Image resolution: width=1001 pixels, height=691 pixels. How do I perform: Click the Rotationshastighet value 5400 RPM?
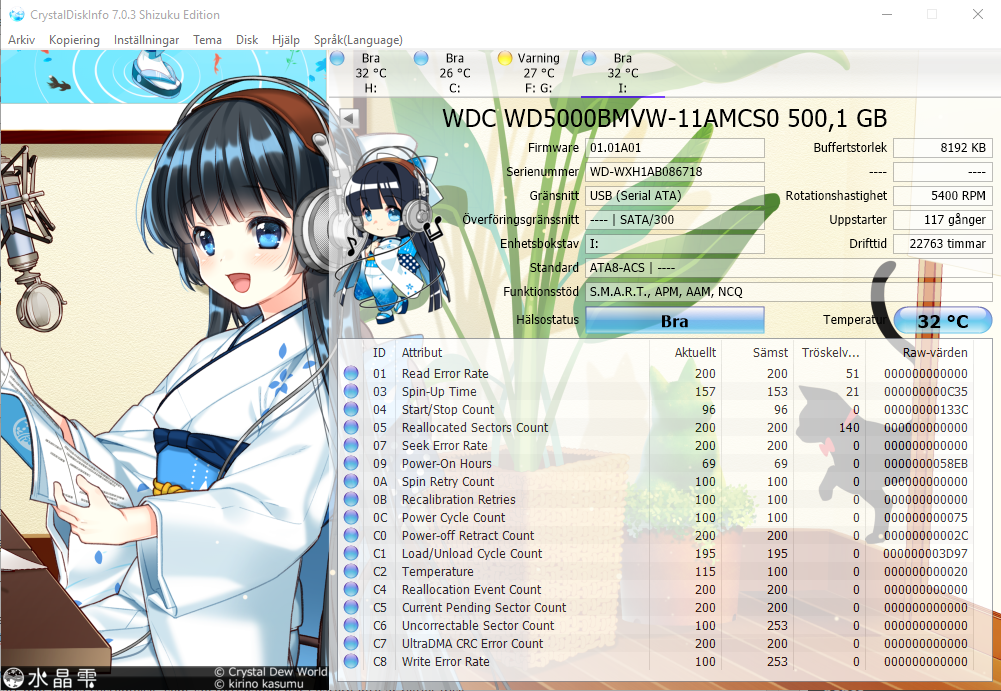click(943, 195)
